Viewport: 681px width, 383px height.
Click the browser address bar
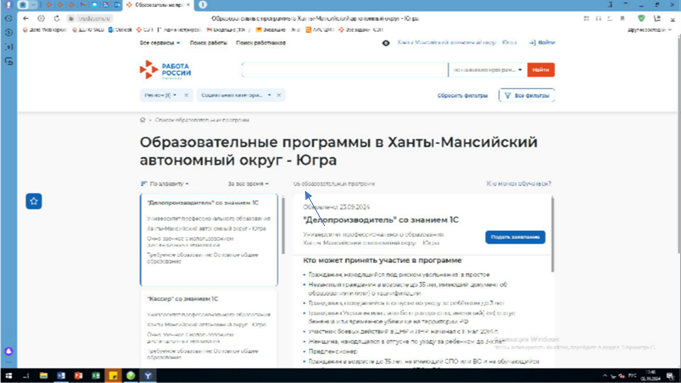315,19
